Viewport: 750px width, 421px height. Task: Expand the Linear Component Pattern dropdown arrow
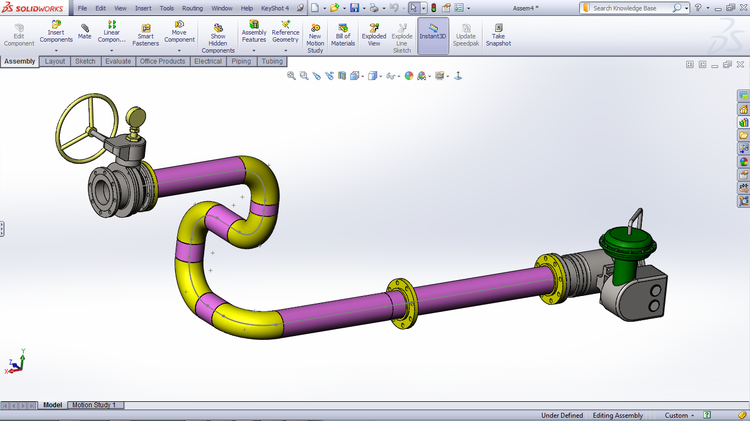pos(112,51)
